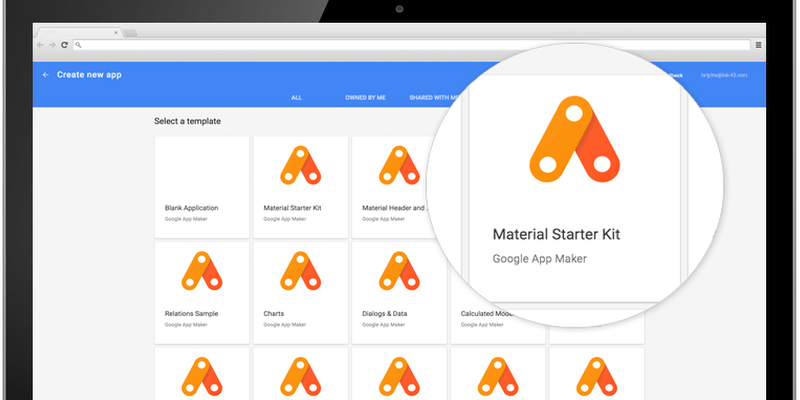Open the browser hamburger menu
Viewport: 800px width, 400px height.
coord(758,45)
